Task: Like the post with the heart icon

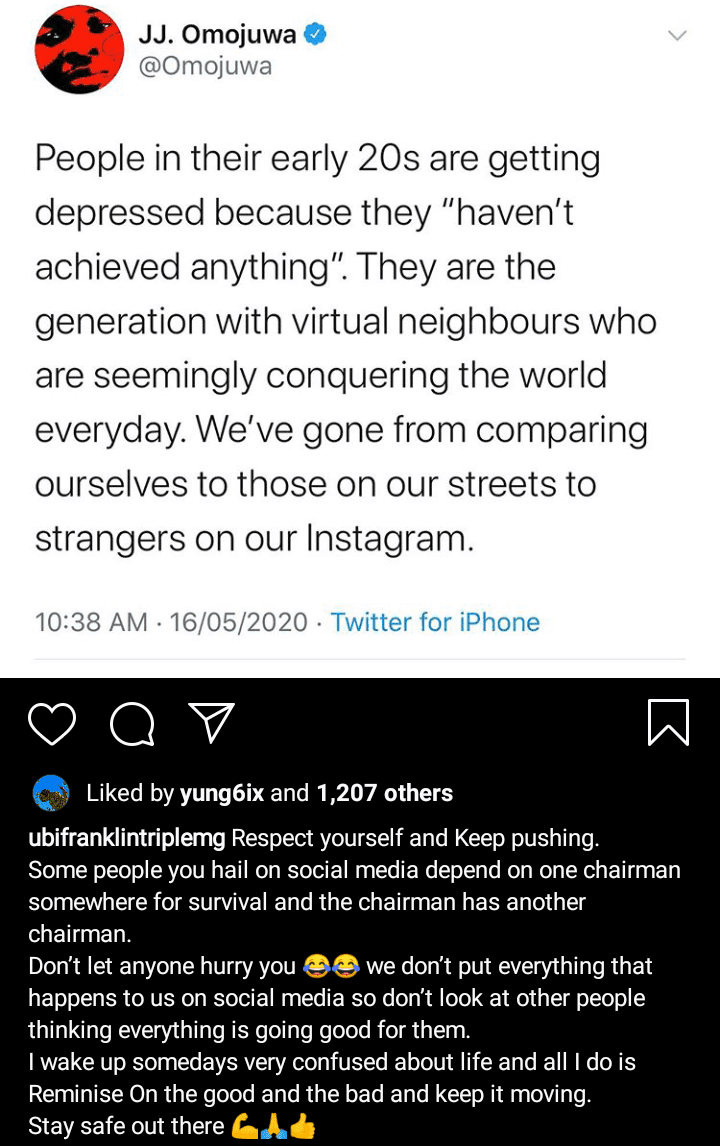Action: (x=52, y=723)
